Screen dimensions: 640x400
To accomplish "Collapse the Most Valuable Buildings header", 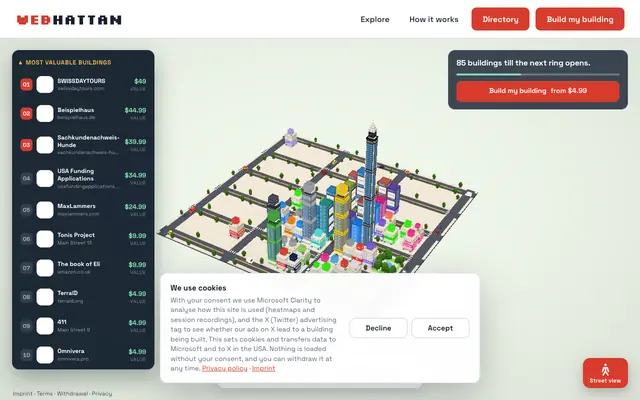I will [65, 62].
